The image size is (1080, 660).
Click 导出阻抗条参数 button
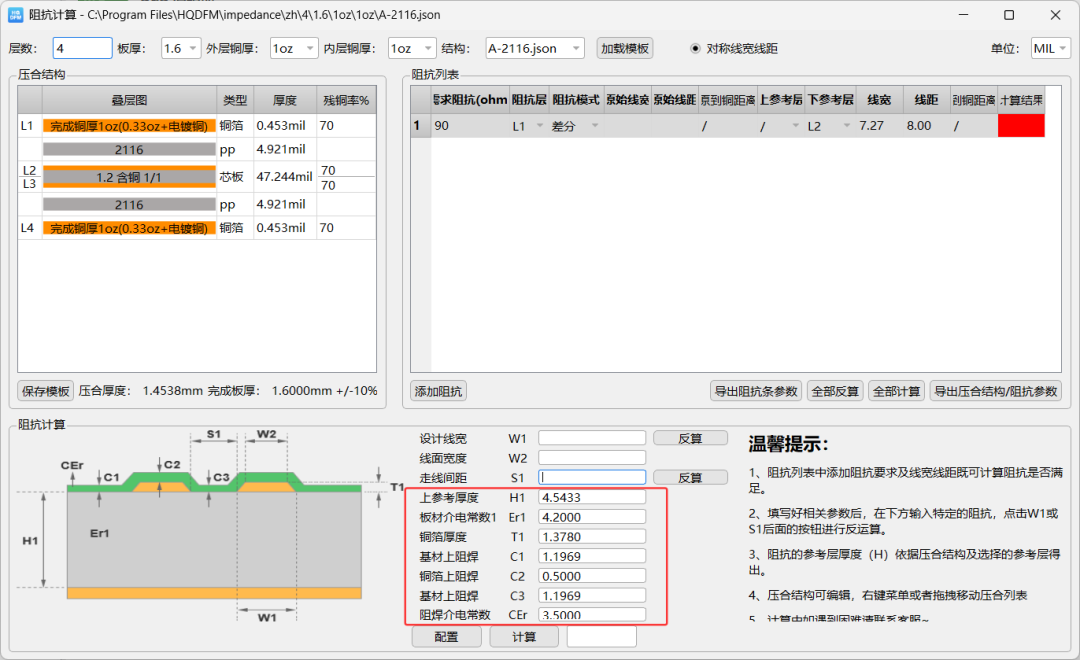pos(756,391)
